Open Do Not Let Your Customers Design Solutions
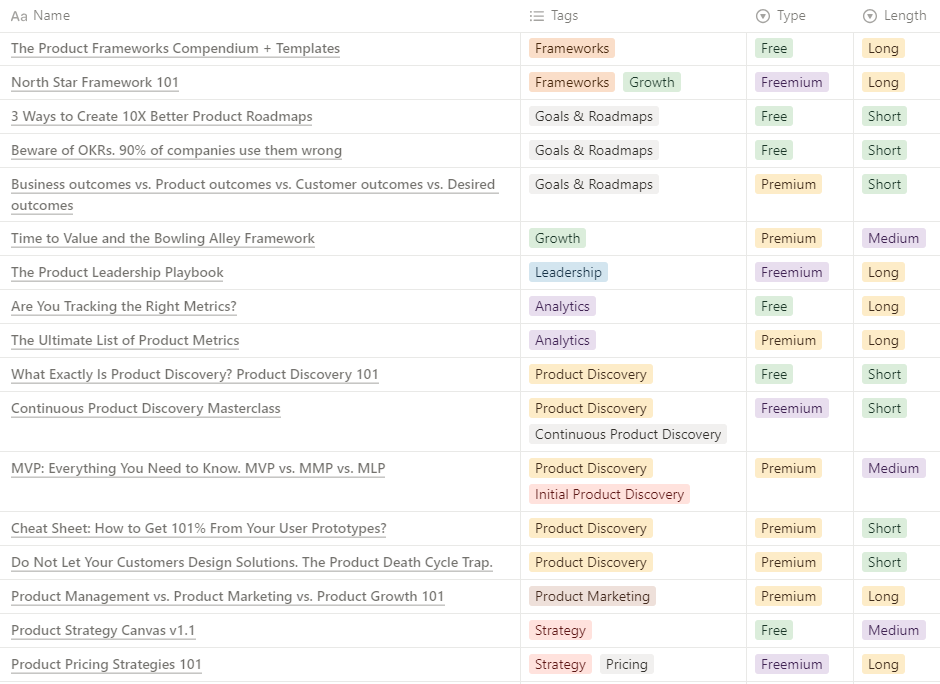The height and width of the screenshot is (684, 940). (252, 563)
